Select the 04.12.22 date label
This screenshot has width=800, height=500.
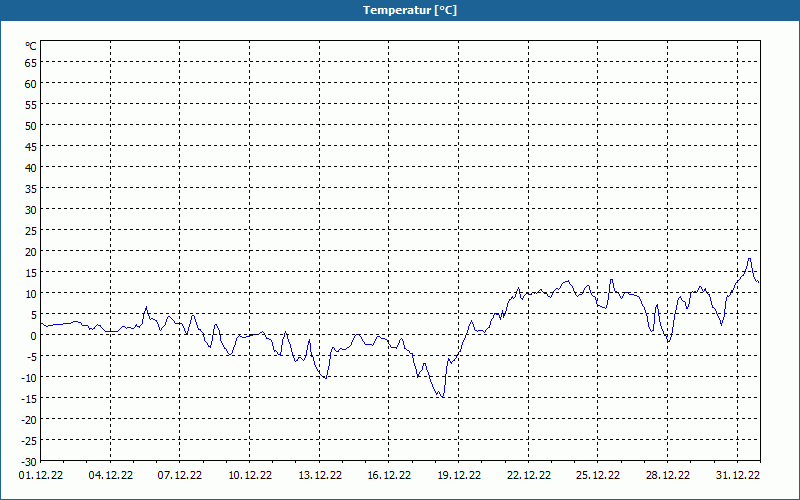click(x=111, y=475)
